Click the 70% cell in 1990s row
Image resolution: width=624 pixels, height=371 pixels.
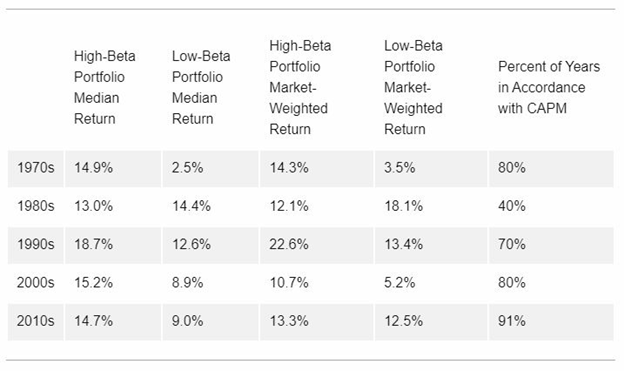[x=512, y=244]
